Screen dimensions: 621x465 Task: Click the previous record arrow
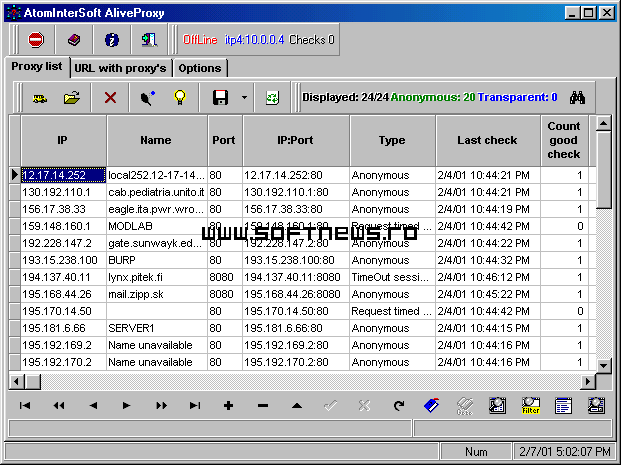(x=93, y=405)
